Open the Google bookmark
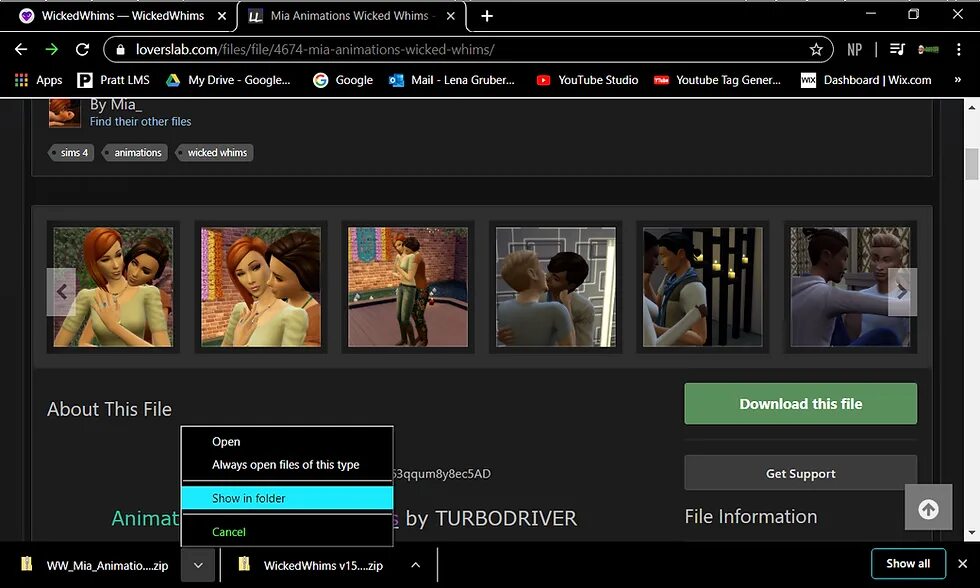The image size is (980, 588). point(343,80)
